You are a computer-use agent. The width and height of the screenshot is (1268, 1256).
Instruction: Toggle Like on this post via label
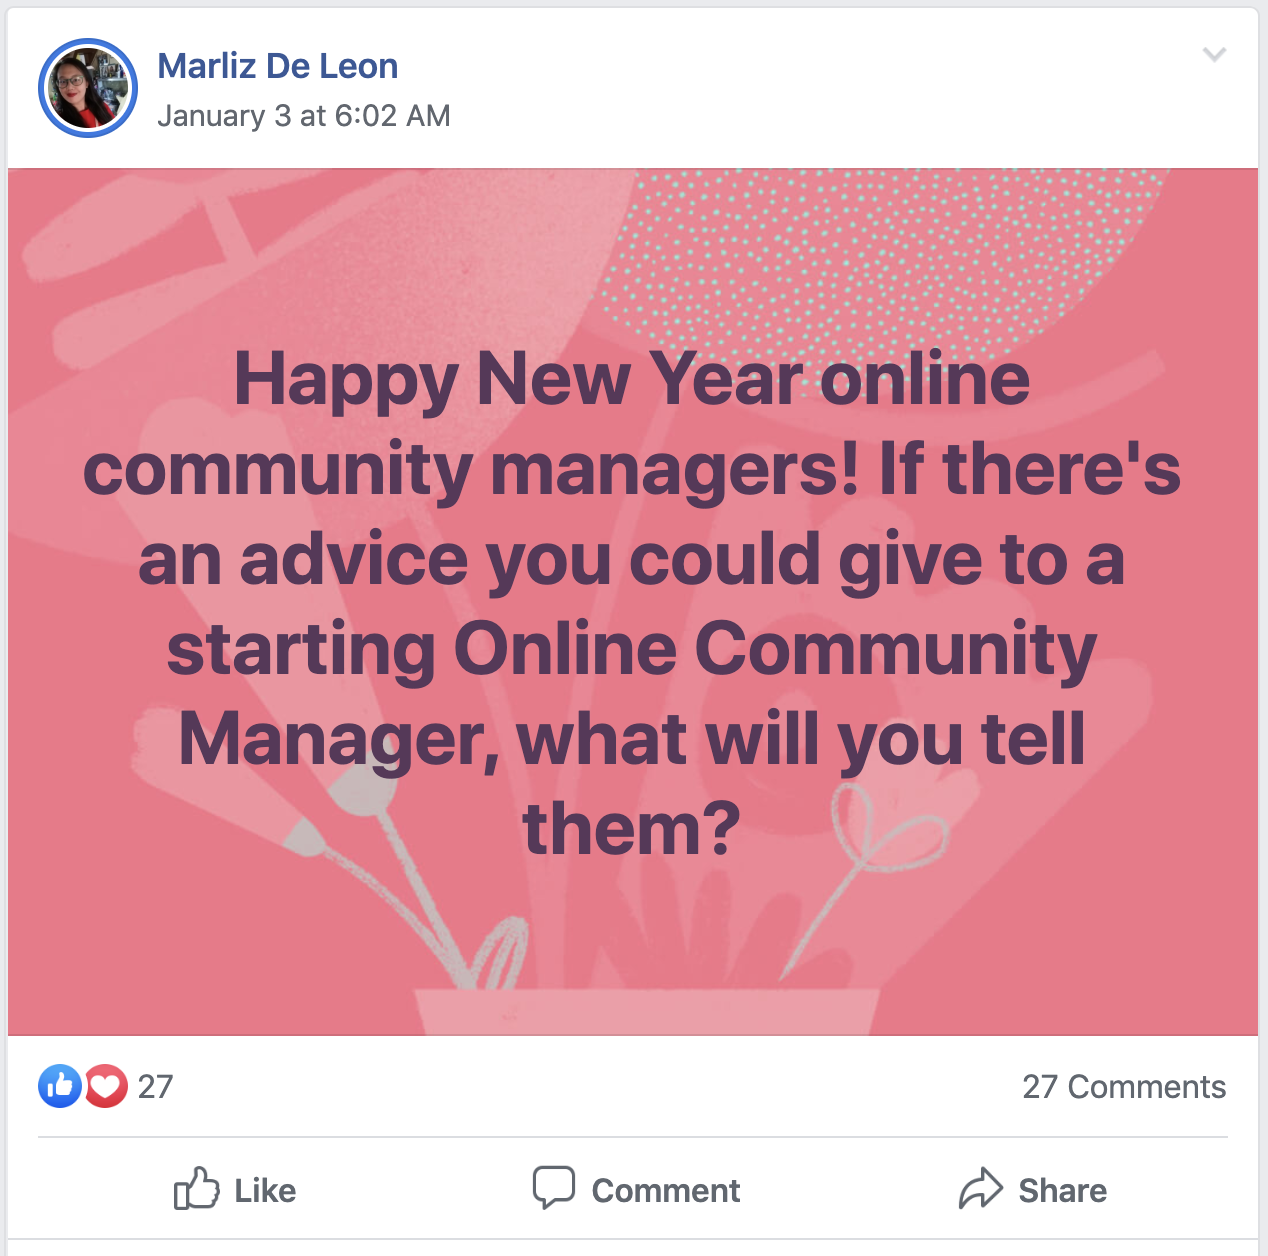point(265,1191)
